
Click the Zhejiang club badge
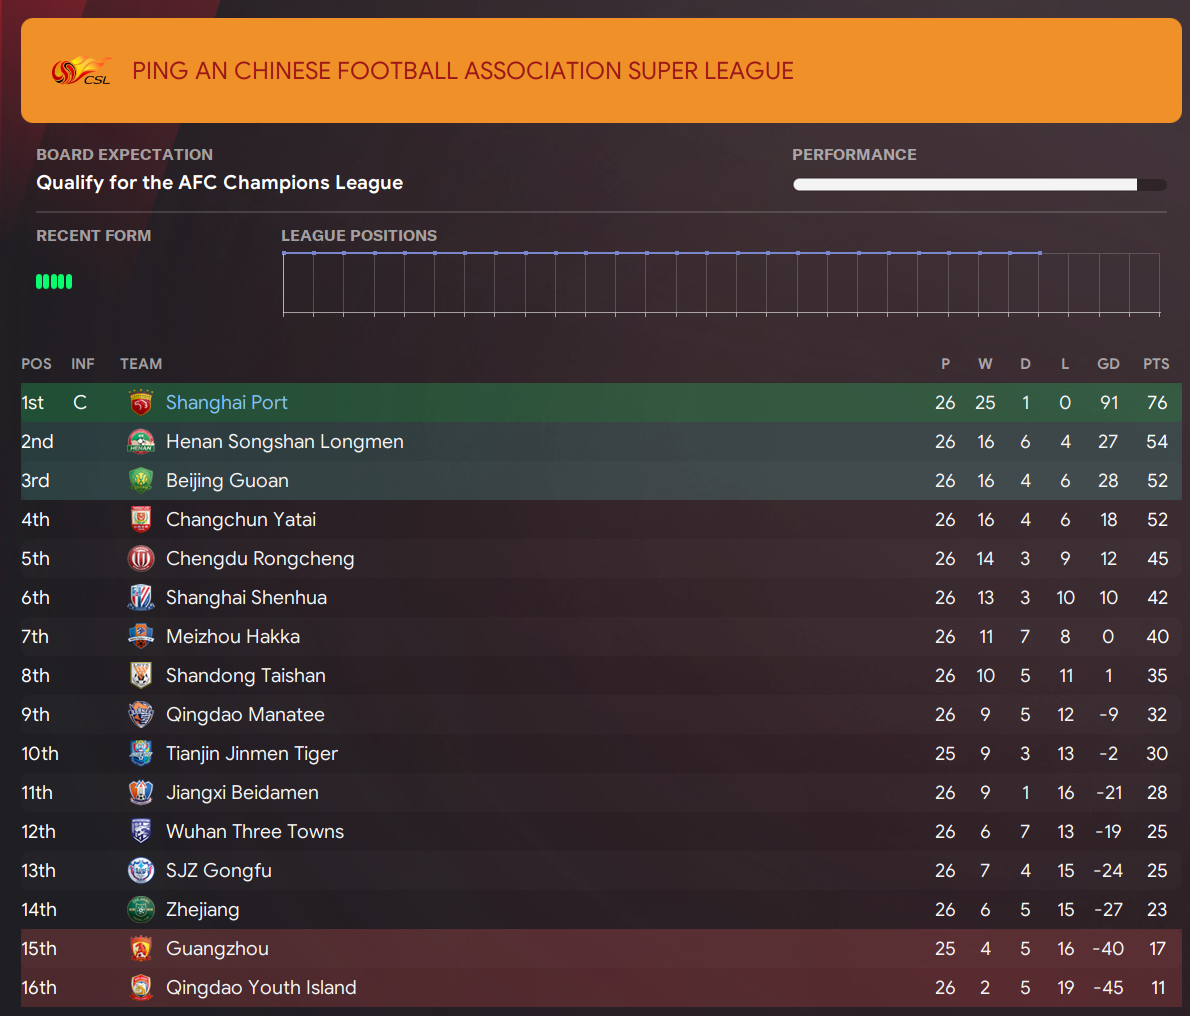click(x=140, y=910)
